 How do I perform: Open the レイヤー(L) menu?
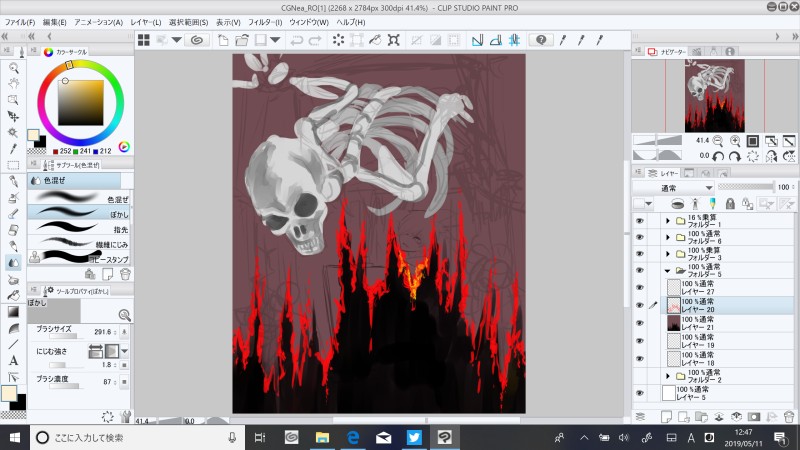click(146, 21)
